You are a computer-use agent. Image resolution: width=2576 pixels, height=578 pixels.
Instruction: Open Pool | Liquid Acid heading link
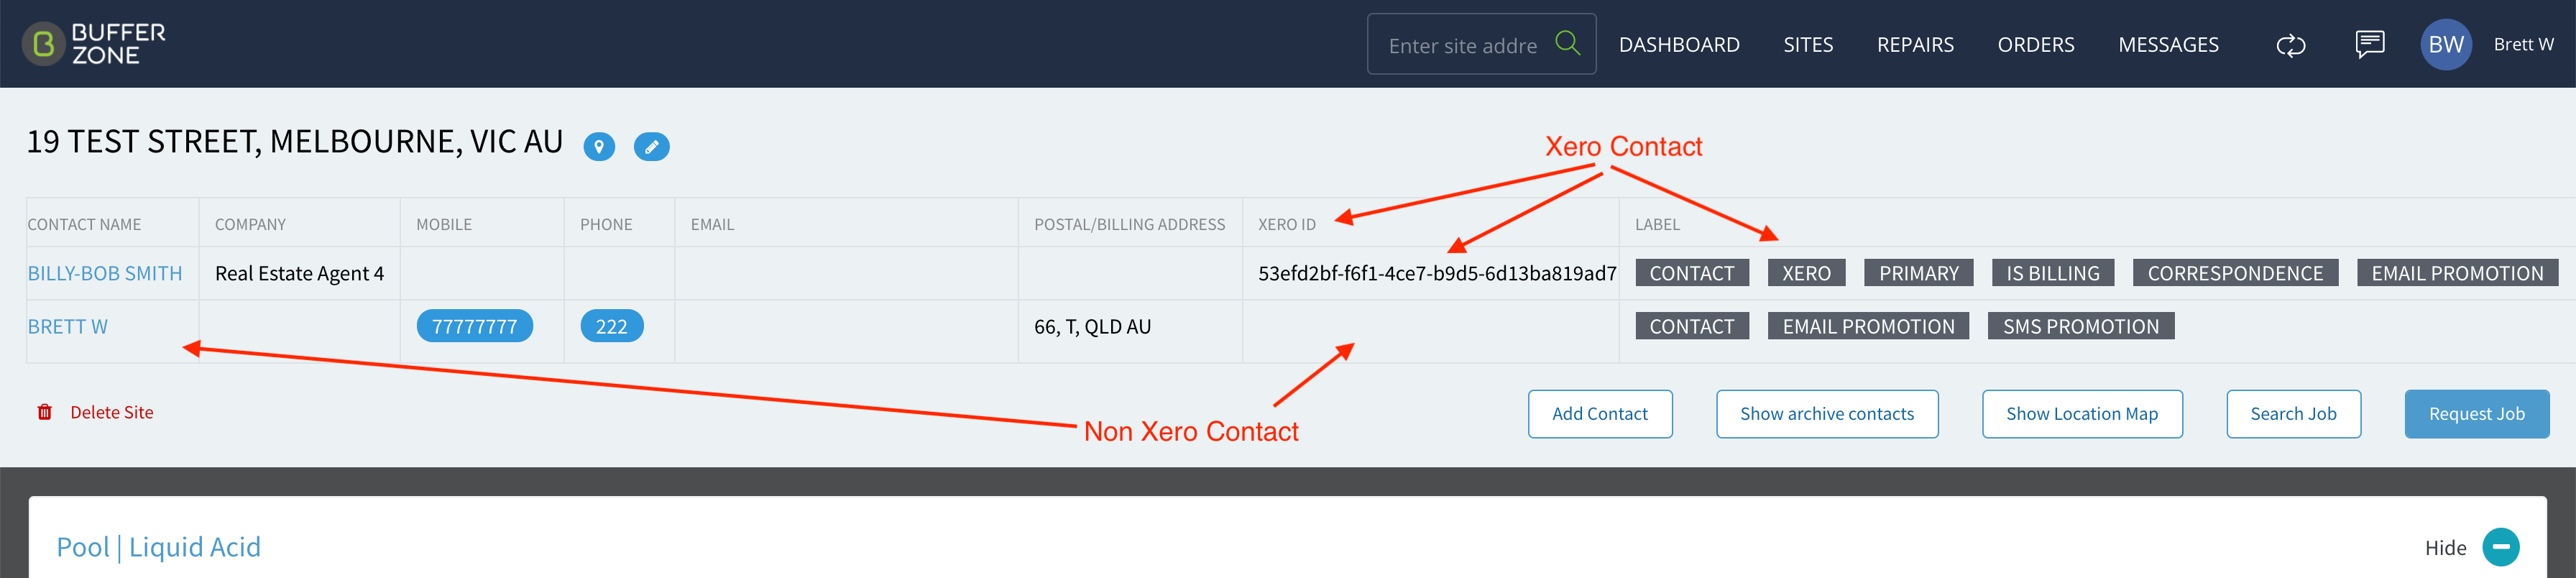pyautogui.click(x=158, y=547)
